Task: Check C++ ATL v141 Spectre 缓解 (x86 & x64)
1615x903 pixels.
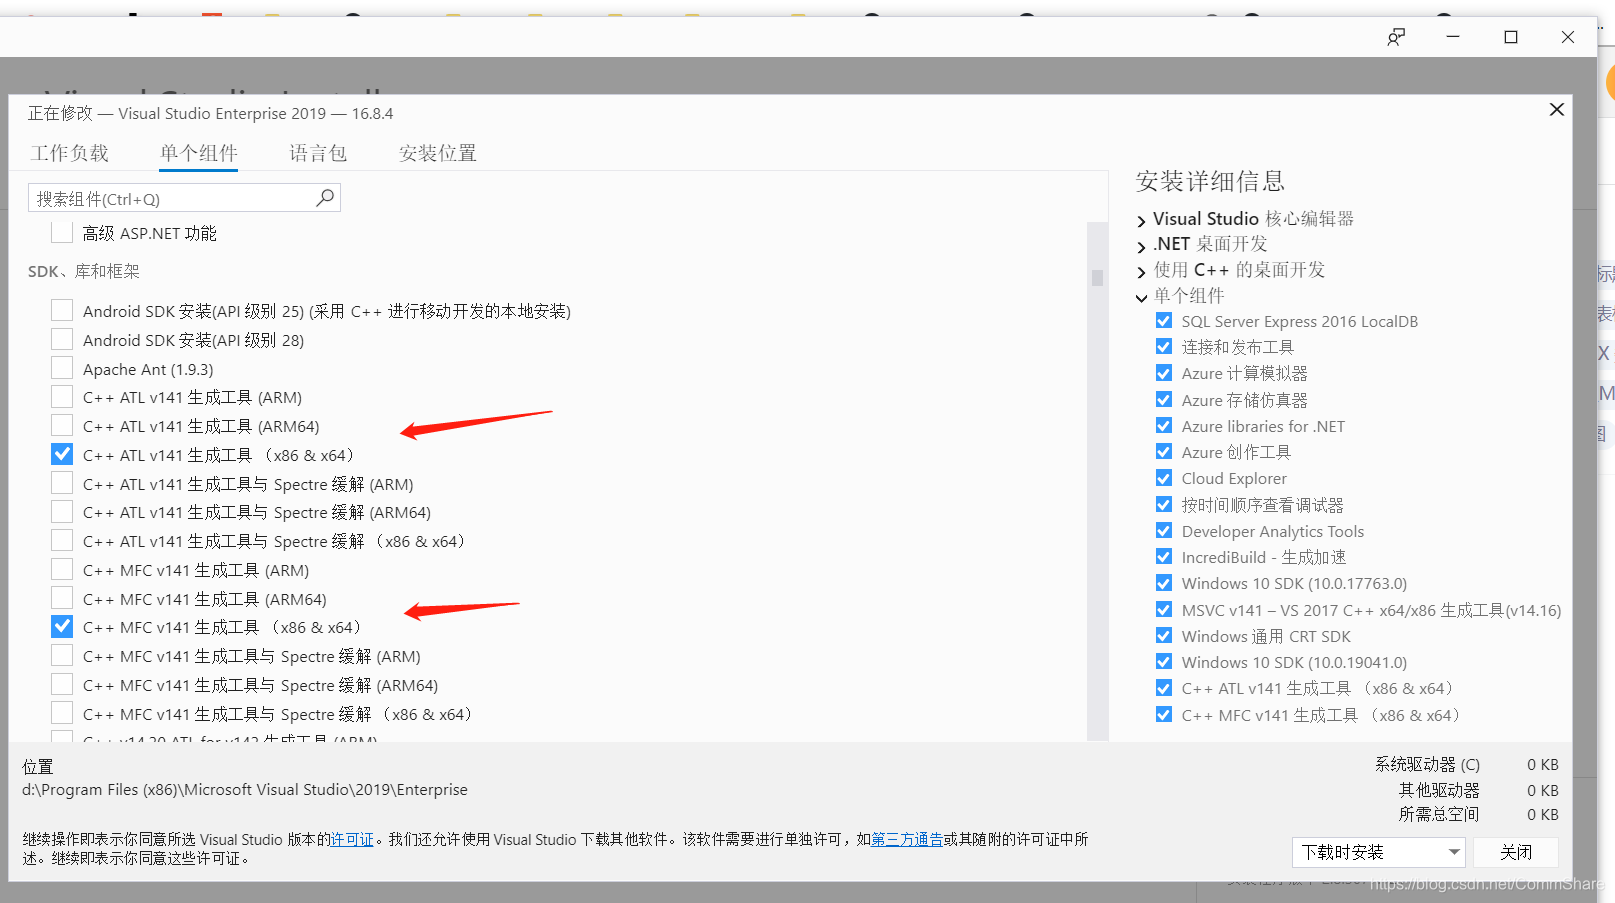Action: 62,540
